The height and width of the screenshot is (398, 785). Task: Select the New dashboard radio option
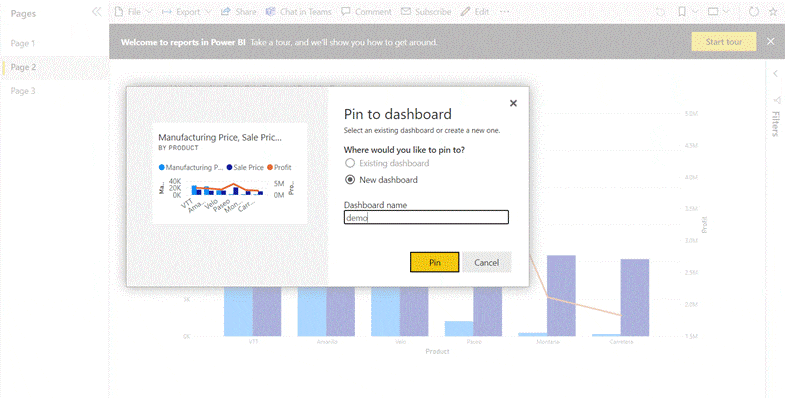[x=350, y=180]
